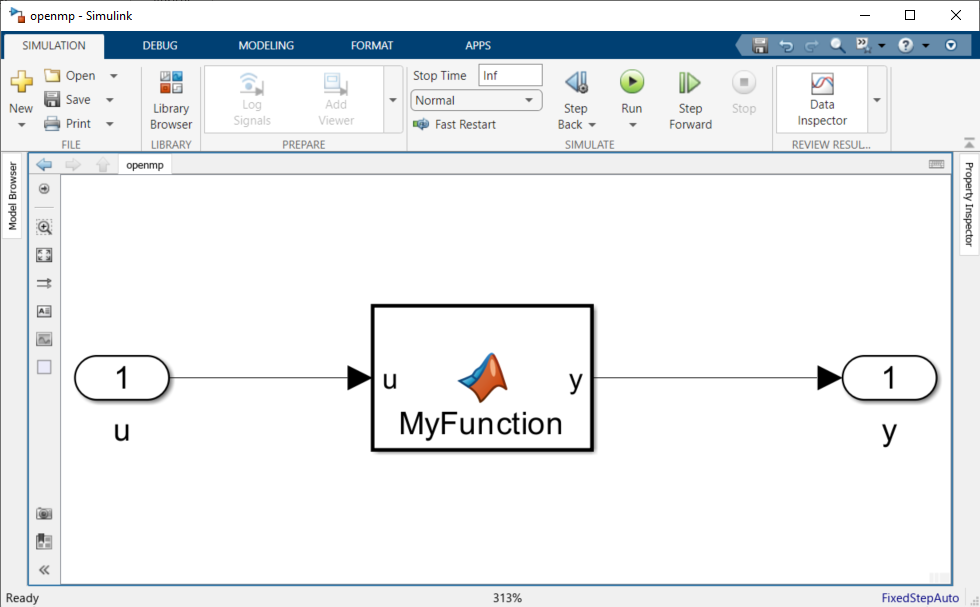Select the openmp breadcrumb tab

coord(145,165)
